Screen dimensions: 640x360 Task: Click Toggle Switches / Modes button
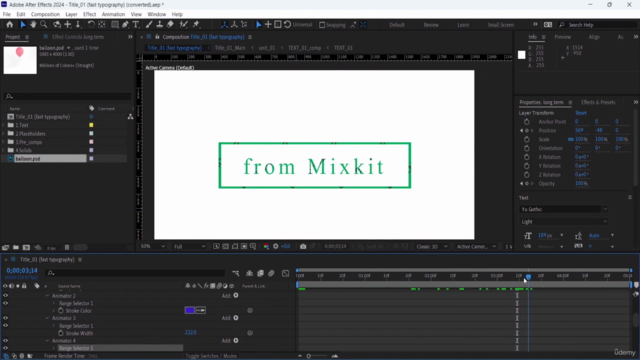[211, 356]
